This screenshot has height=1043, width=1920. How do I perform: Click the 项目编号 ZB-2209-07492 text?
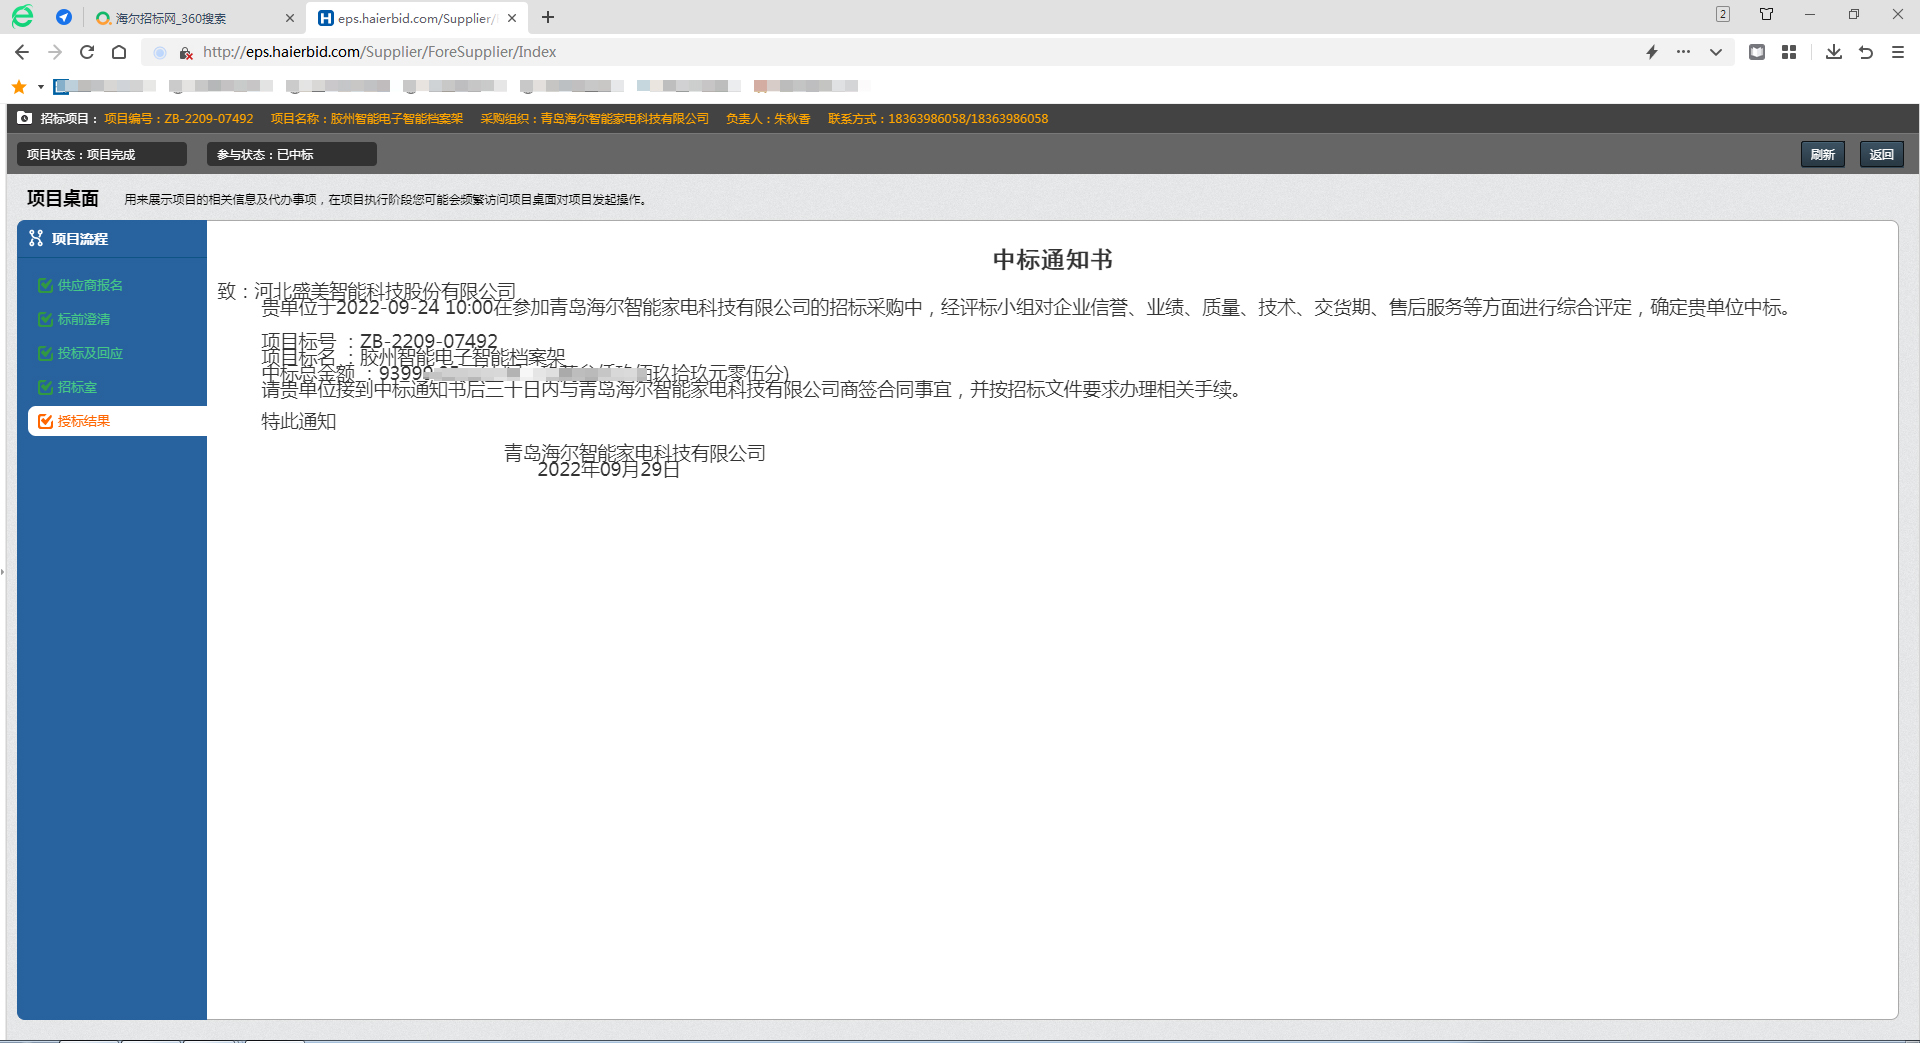coord(179,118)
